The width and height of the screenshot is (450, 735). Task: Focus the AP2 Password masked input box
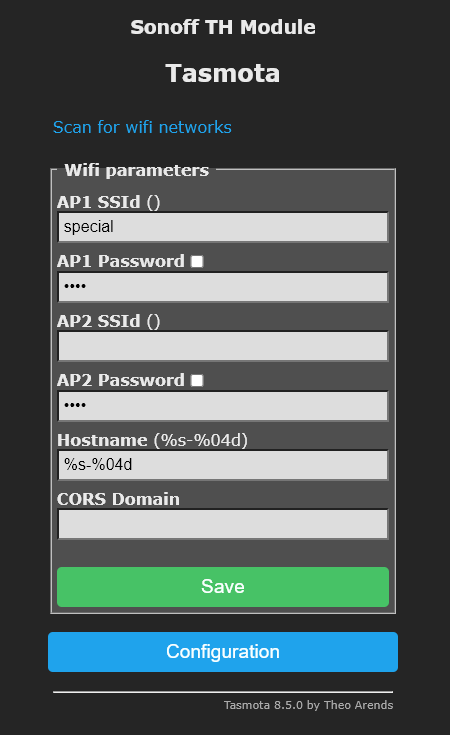click(x=223, y=406)
